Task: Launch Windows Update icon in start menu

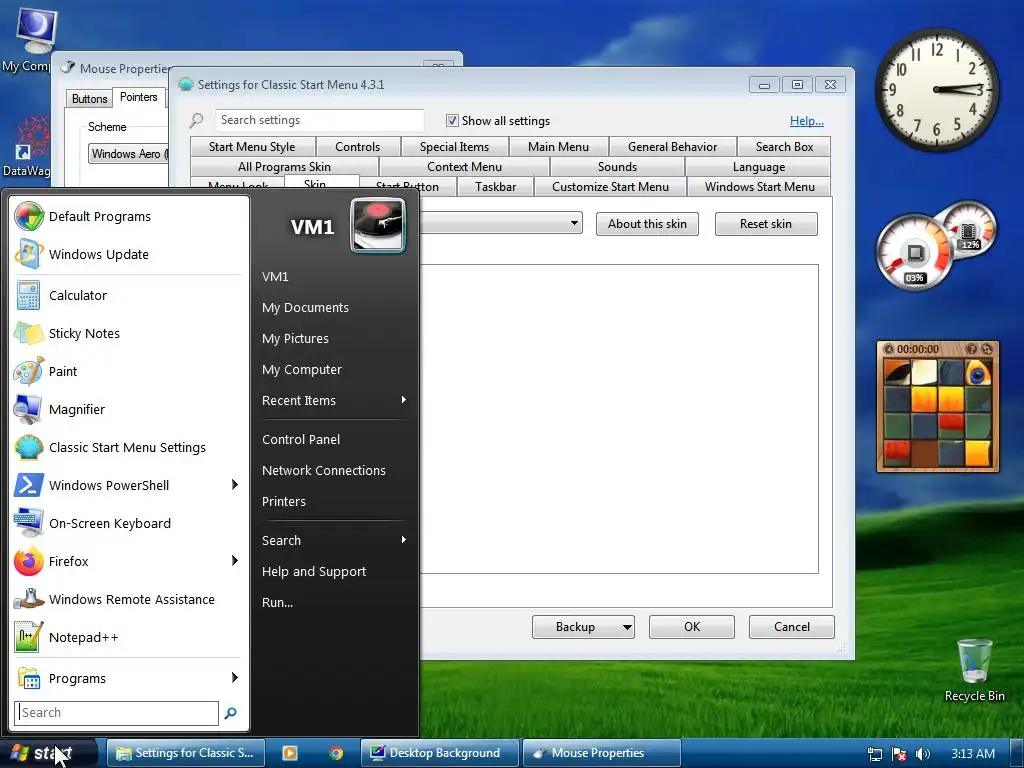Action: tap(29, 254)
